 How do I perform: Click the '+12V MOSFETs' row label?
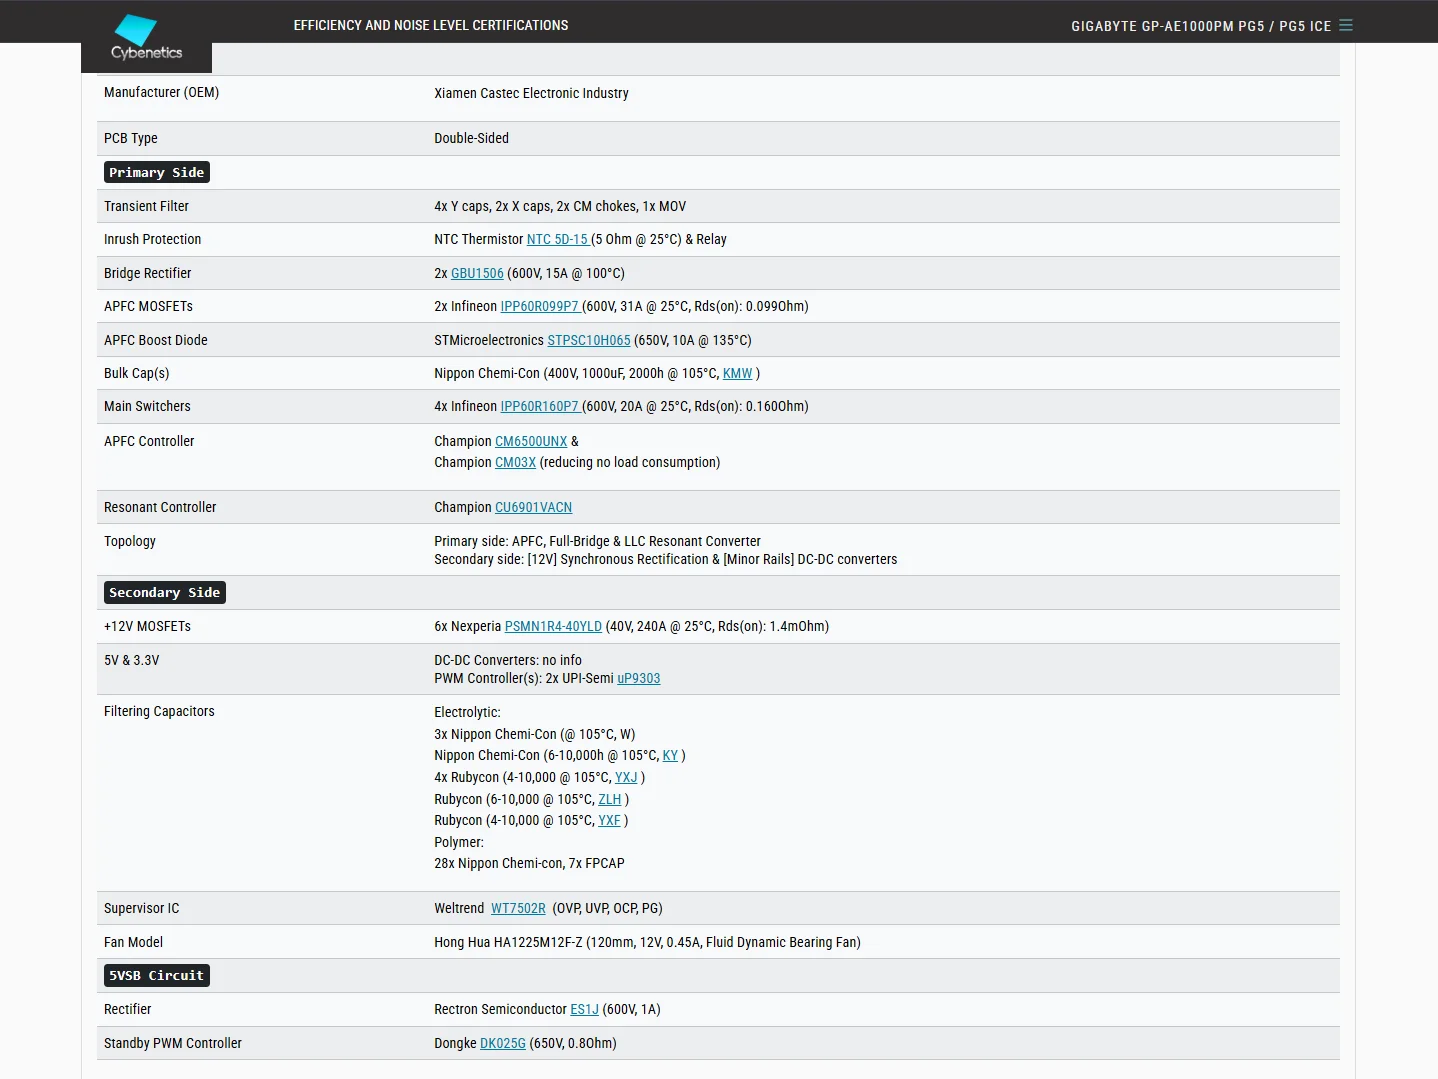147,626
